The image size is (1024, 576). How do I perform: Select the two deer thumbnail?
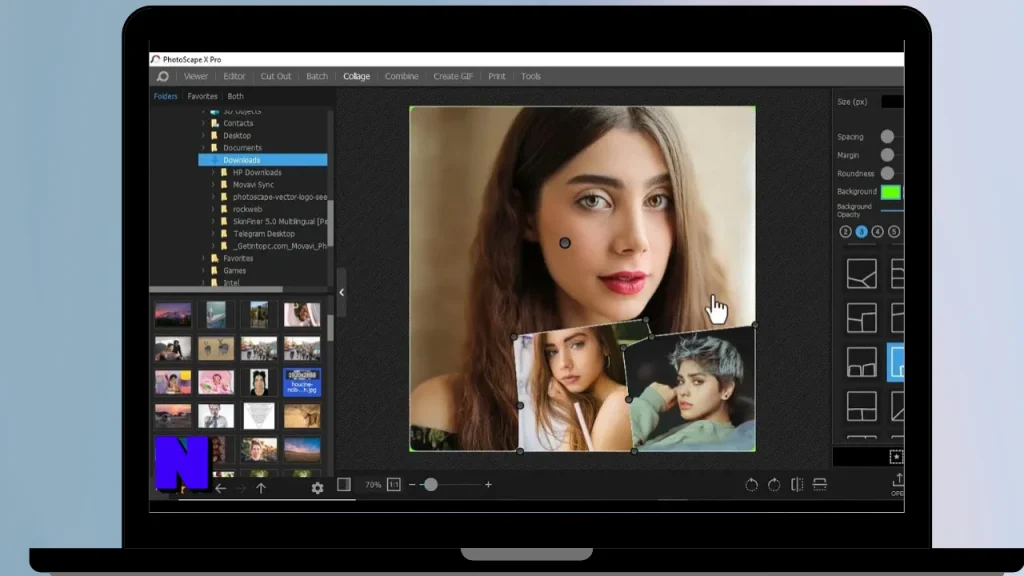pyautogui.click(x=216, y=349)
